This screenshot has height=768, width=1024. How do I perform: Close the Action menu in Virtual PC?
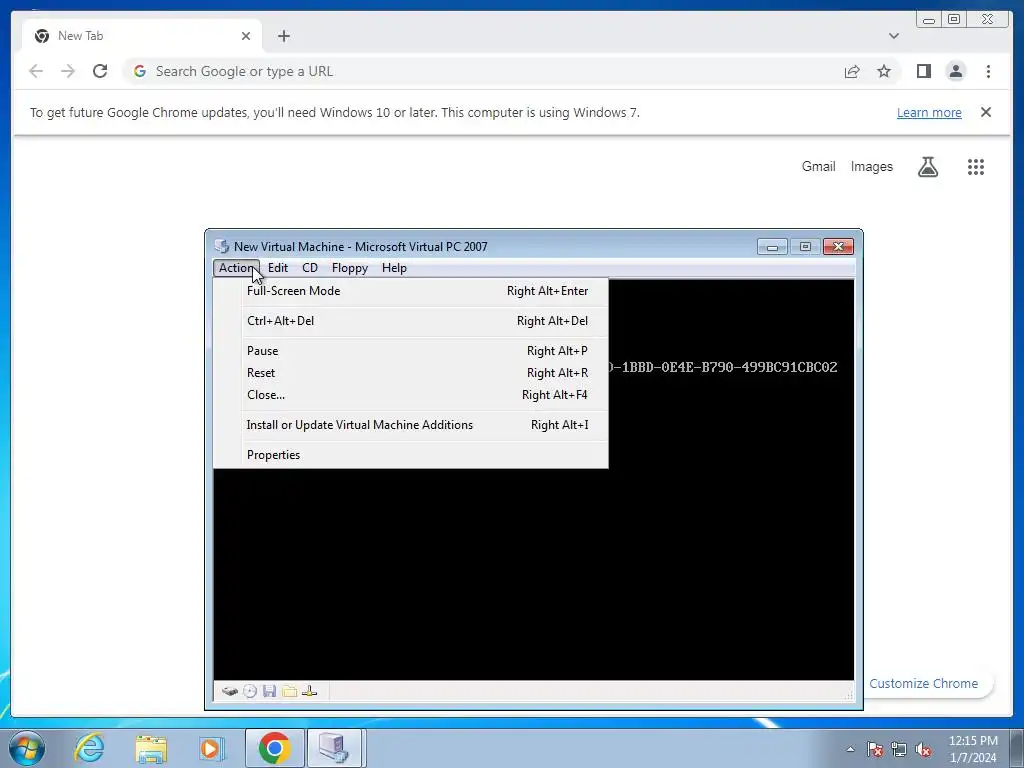236,268
